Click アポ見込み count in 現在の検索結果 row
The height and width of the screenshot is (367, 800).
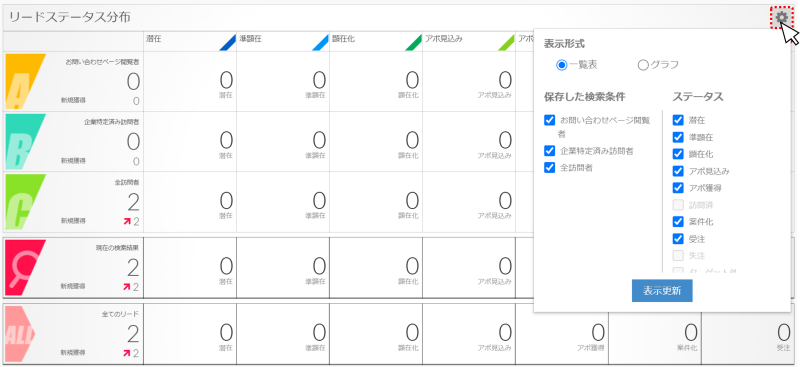click(x=505, y=266)
